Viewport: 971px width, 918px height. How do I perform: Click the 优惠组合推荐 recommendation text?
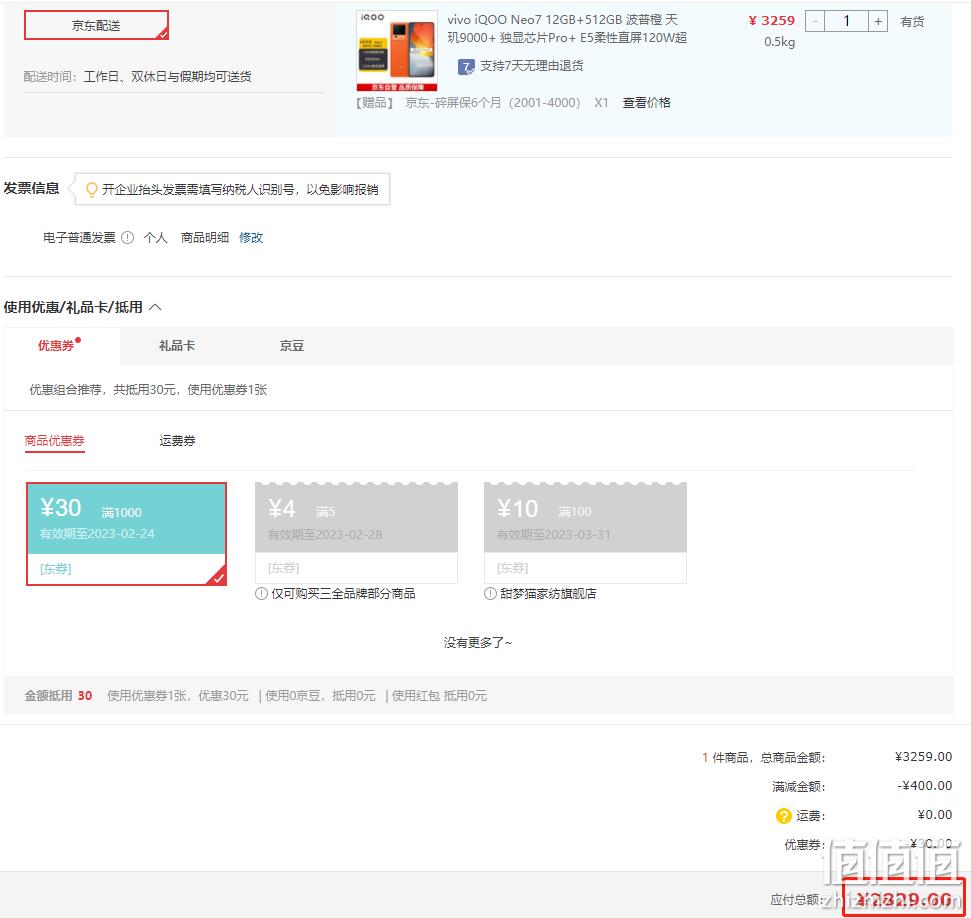pyautogui.click(x=148, y=390)
